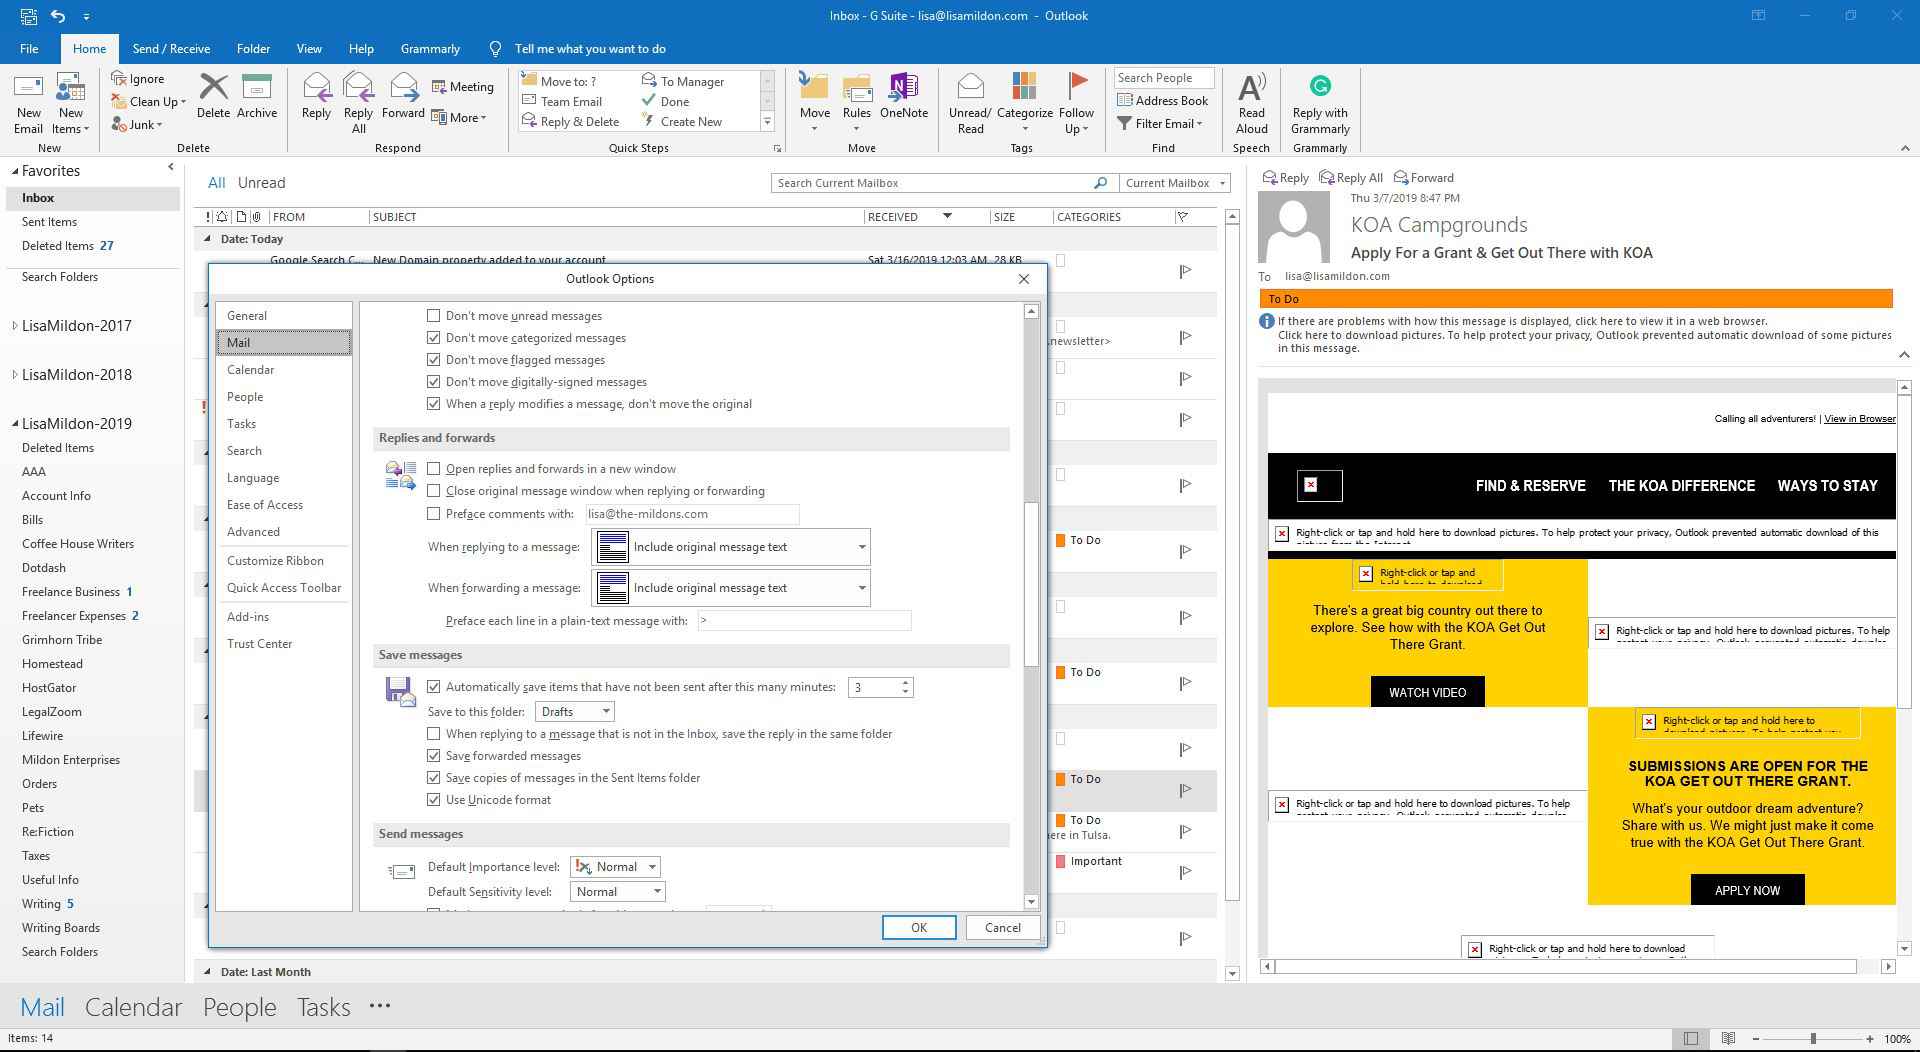Switch to the Folder ribbon tab
This screenshot has width=1920, height=1052.
click(253, 48)
